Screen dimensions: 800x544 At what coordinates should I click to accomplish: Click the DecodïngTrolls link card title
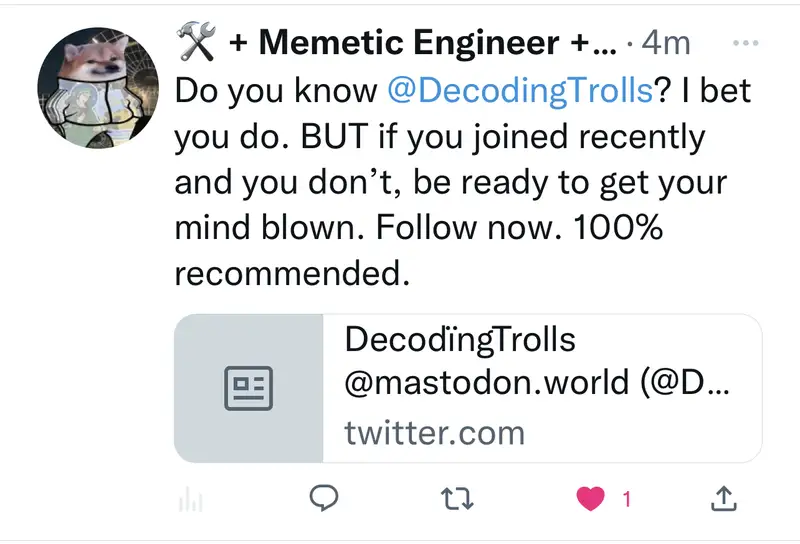[460, 340]
